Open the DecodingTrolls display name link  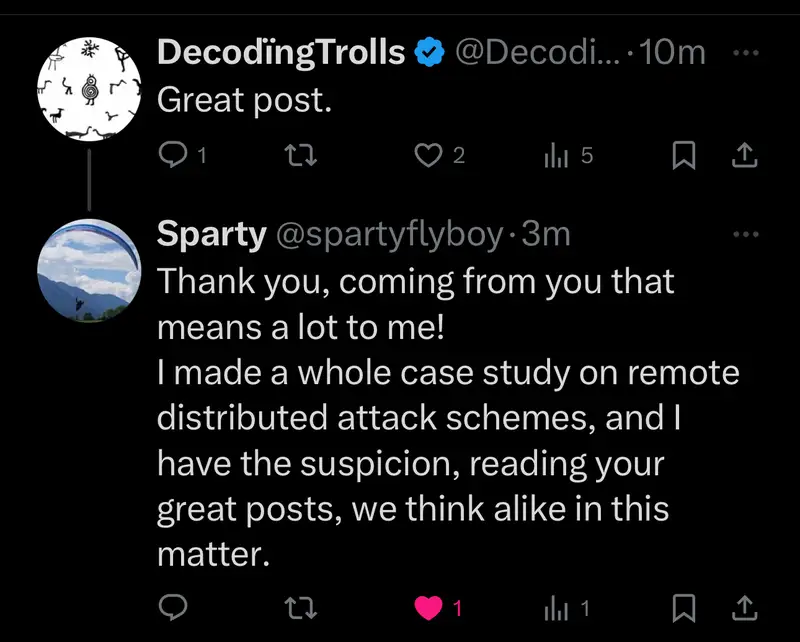click(281, 52)
